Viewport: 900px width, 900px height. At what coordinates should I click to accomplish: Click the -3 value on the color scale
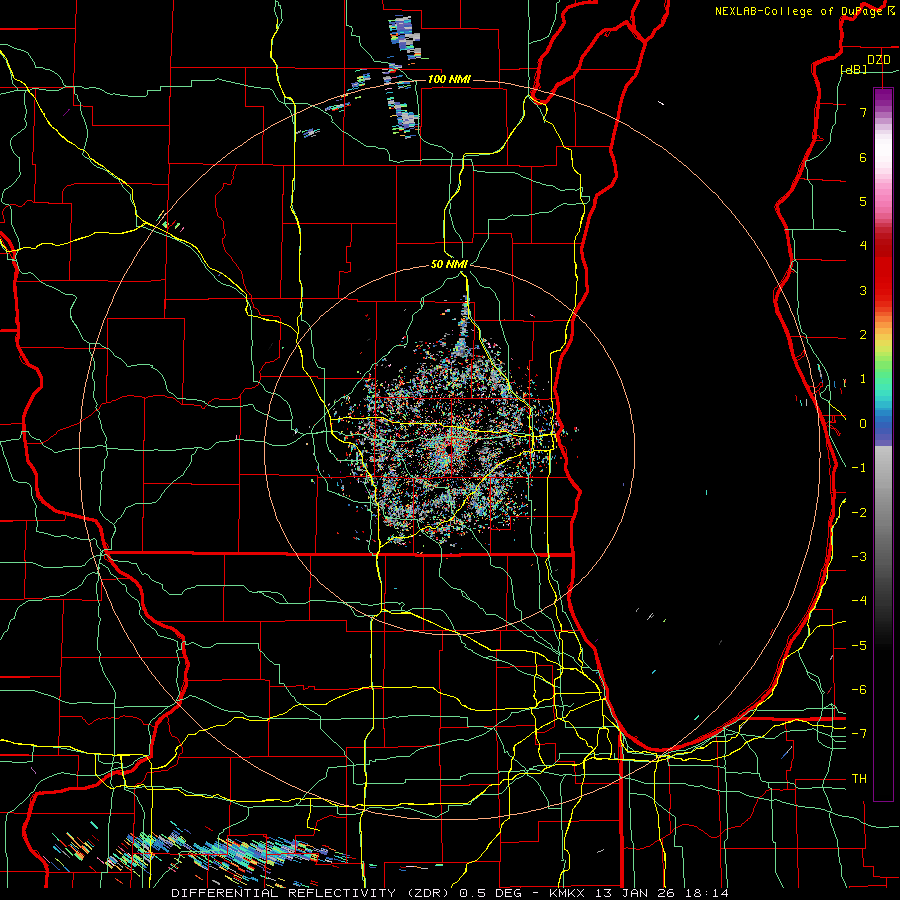(x=859, y=557)
